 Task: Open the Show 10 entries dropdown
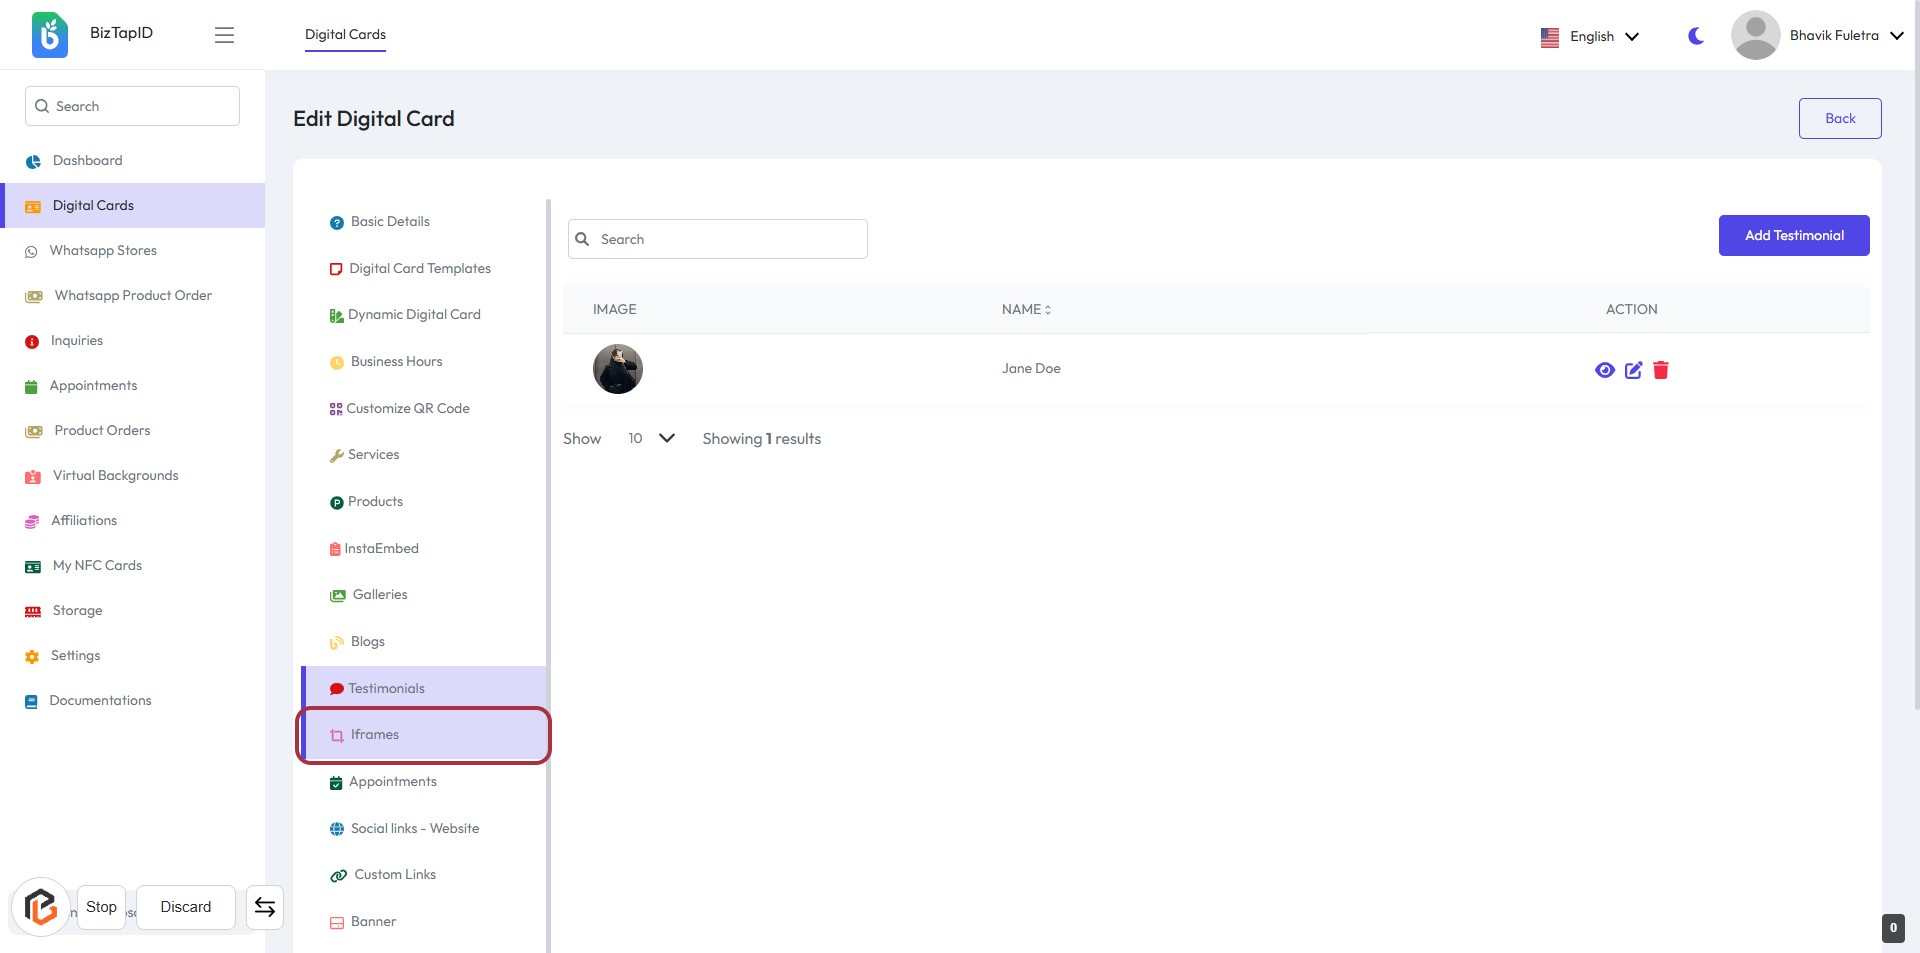[651, 438]
